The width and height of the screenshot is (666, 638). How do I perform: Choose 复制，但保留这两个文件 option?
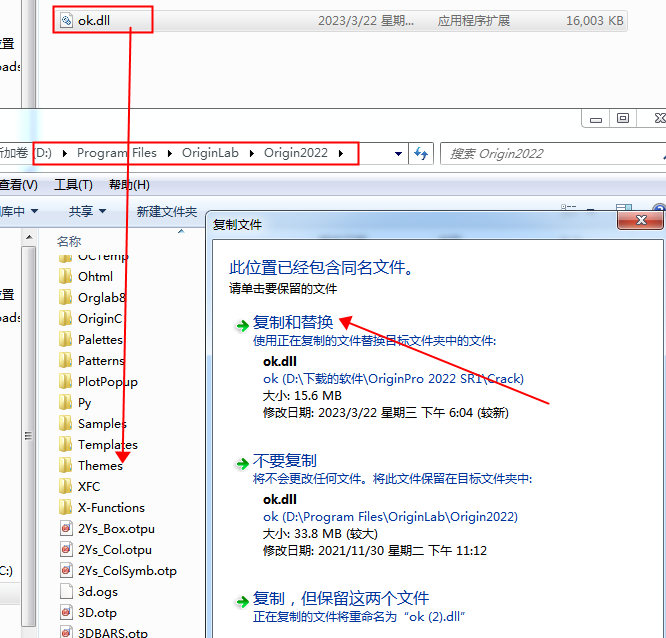click(341, 599)
